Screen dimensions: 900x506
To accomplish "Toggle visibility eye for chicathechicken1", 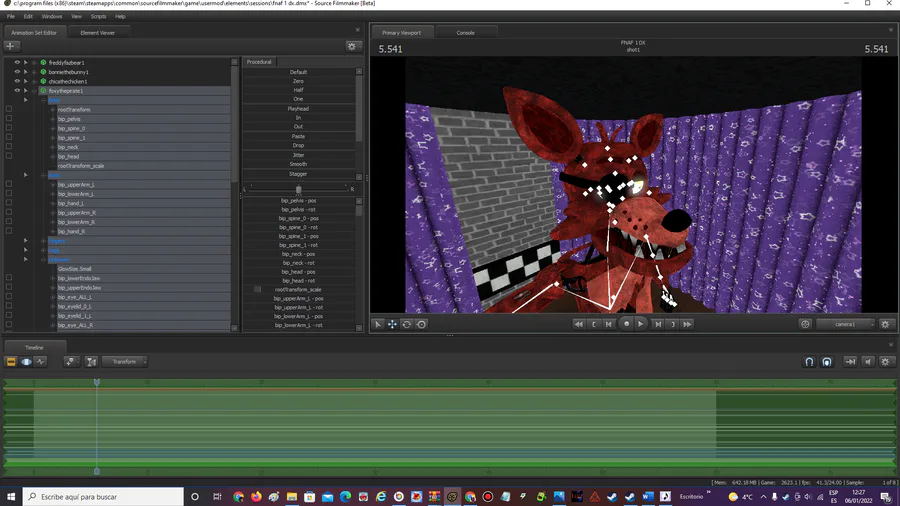I will tap(17, 81).
